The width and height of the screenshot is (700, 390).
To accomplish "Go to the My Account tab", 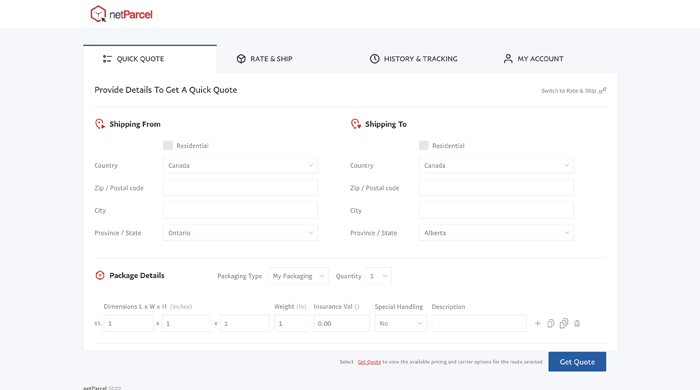I will 533,58.
